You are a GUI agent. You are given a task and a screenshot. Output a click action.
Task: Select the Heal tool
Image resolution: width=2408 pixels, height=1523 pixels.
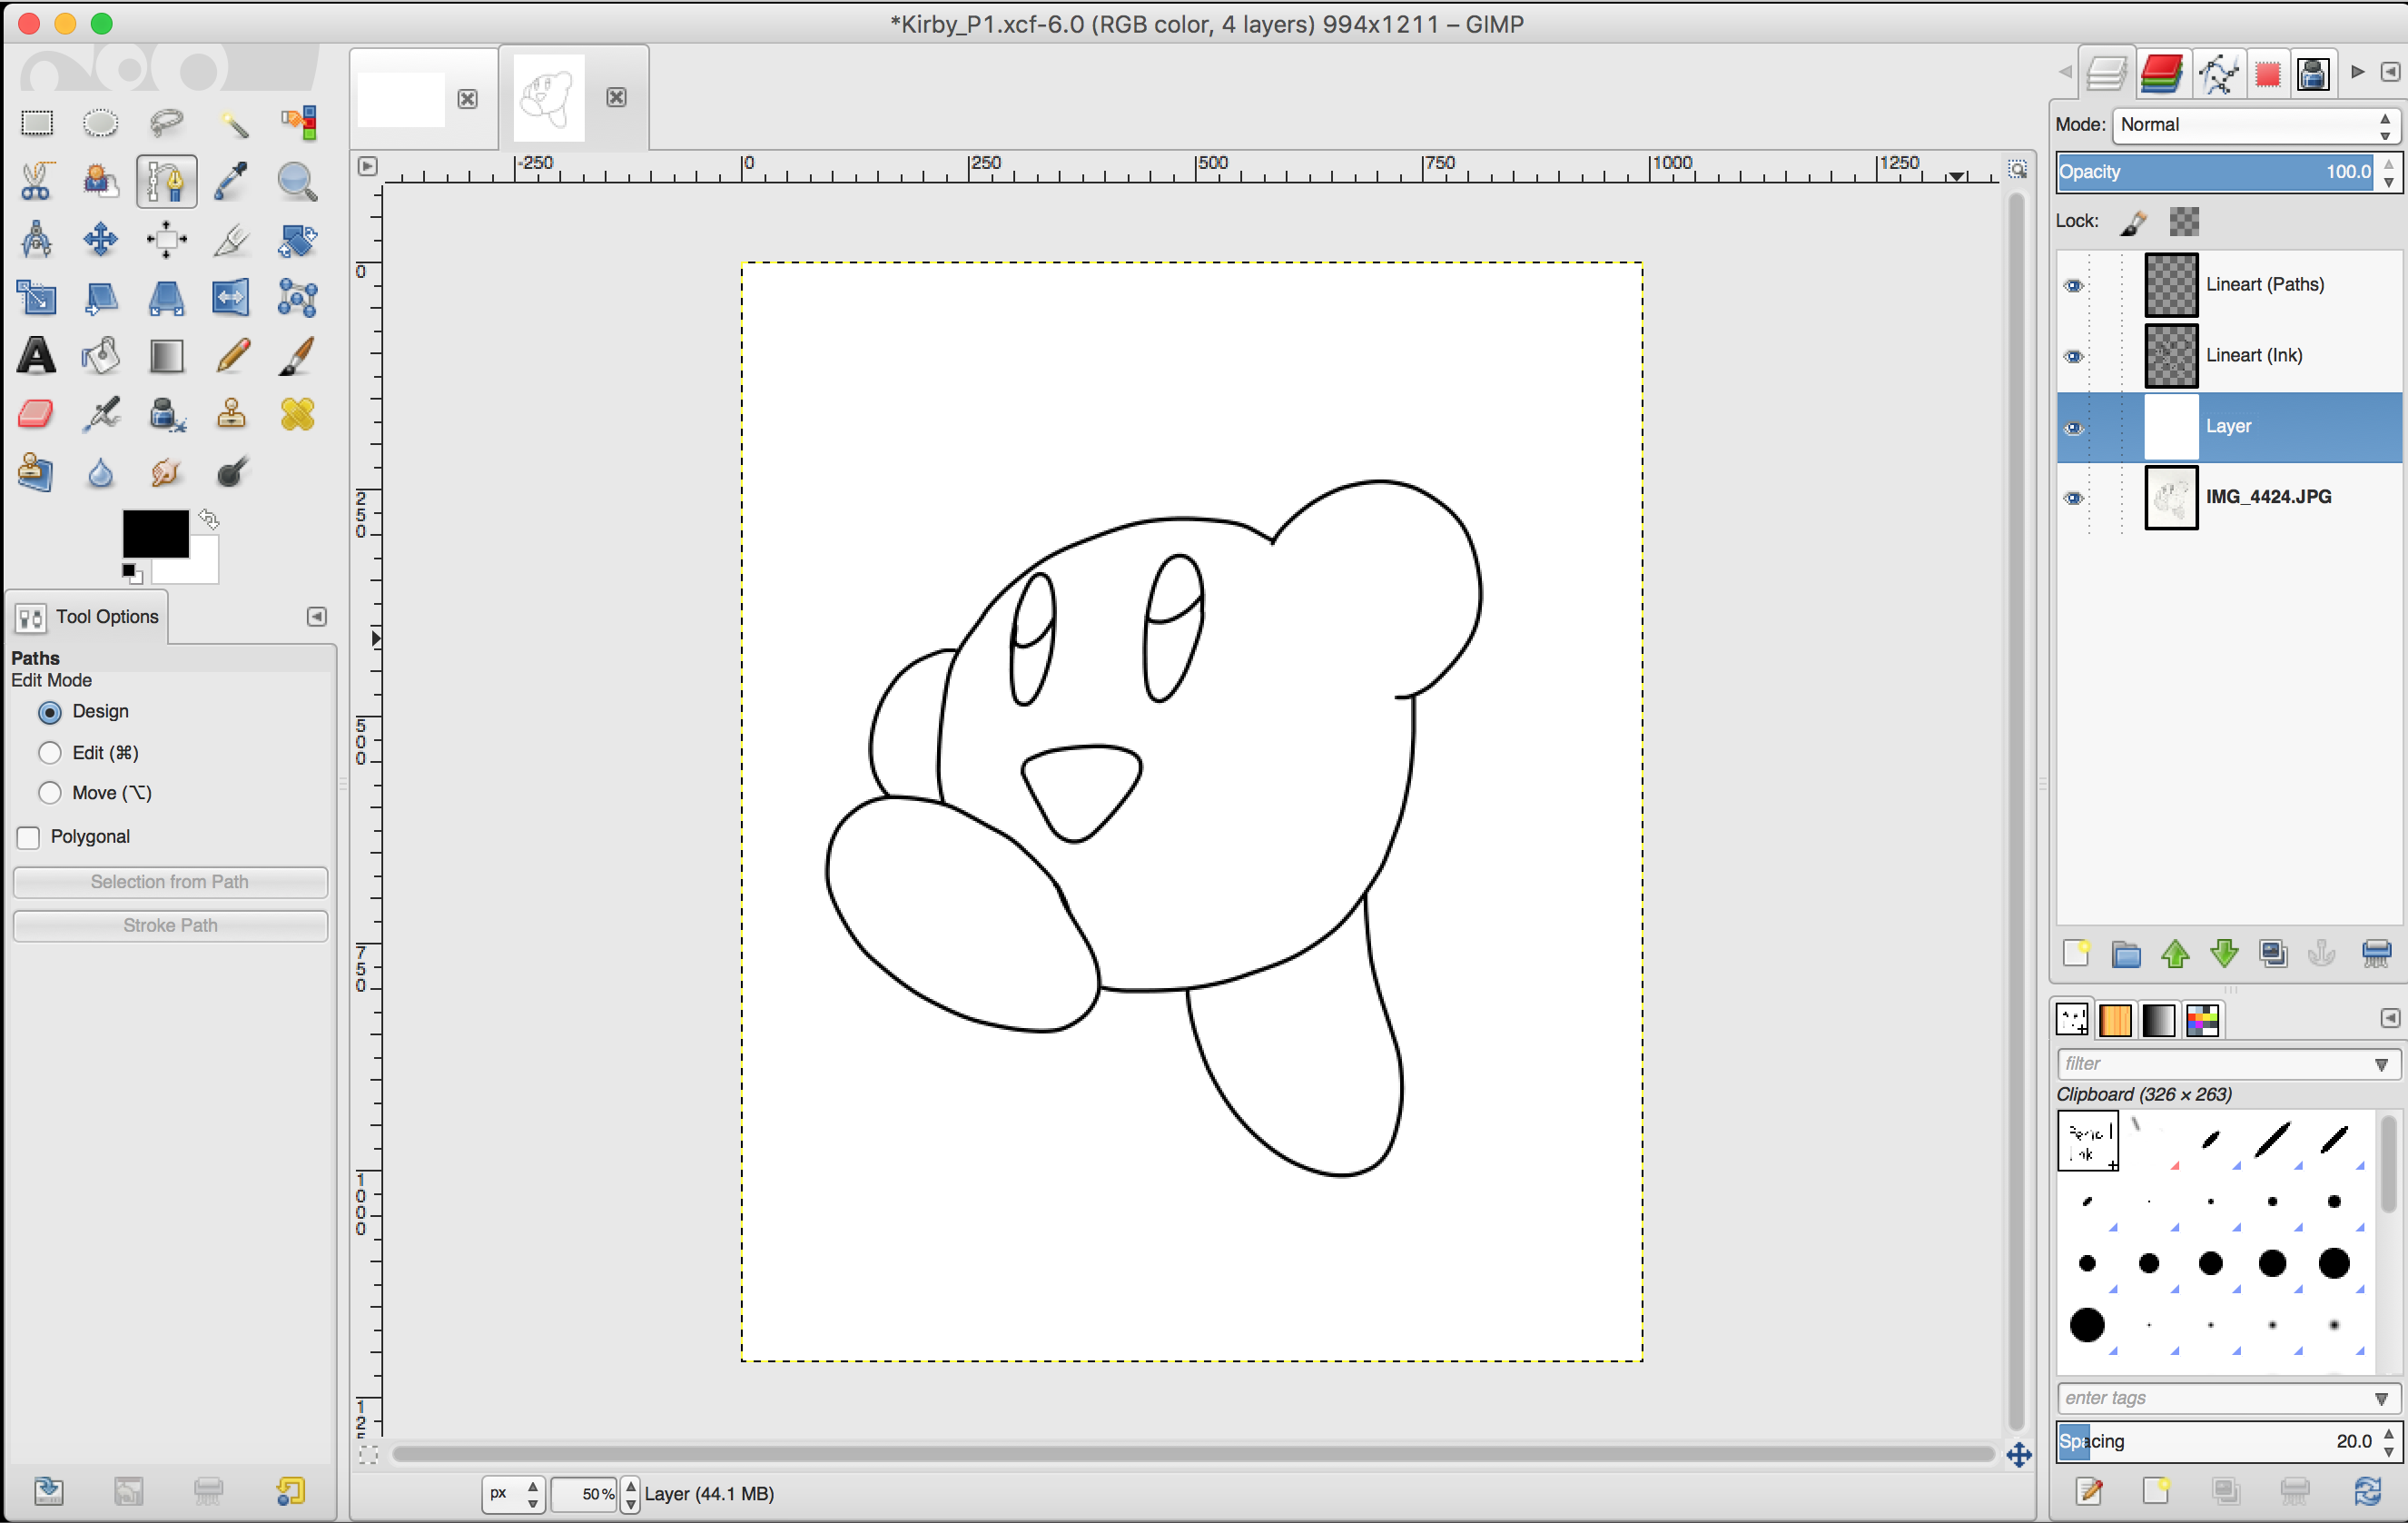tap(297, 413)
